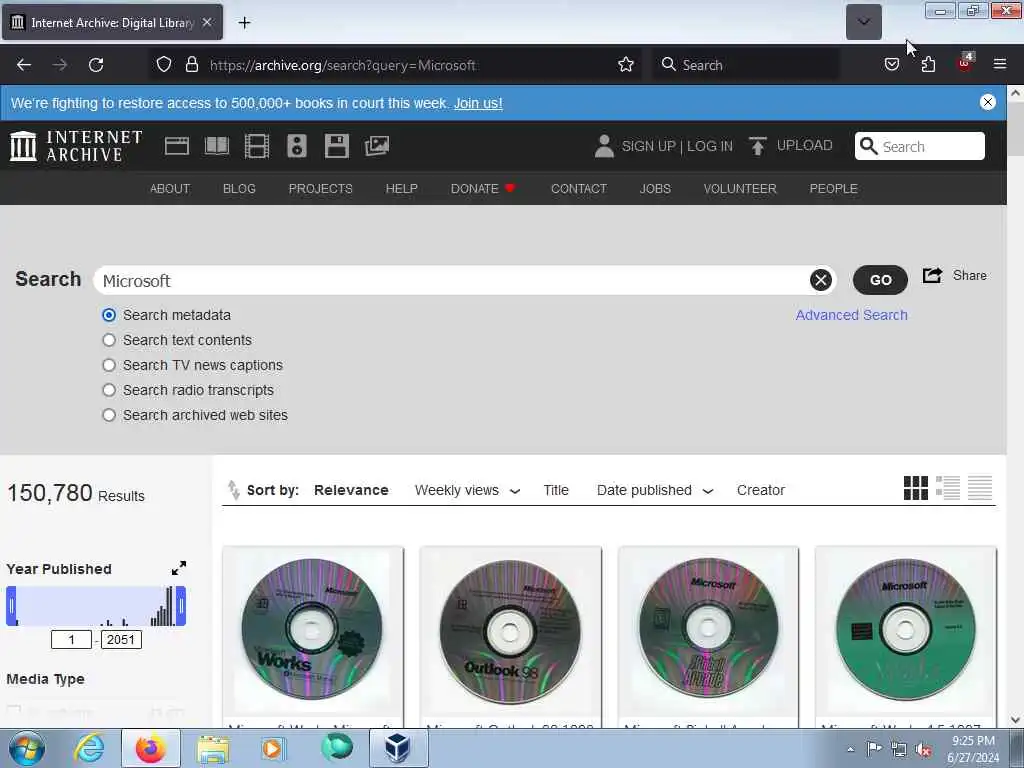The height and width of the screenshot is (768, 1024).
Task: Open the Images icon in header
Action: pyautogui.click(x=377, y=146)
